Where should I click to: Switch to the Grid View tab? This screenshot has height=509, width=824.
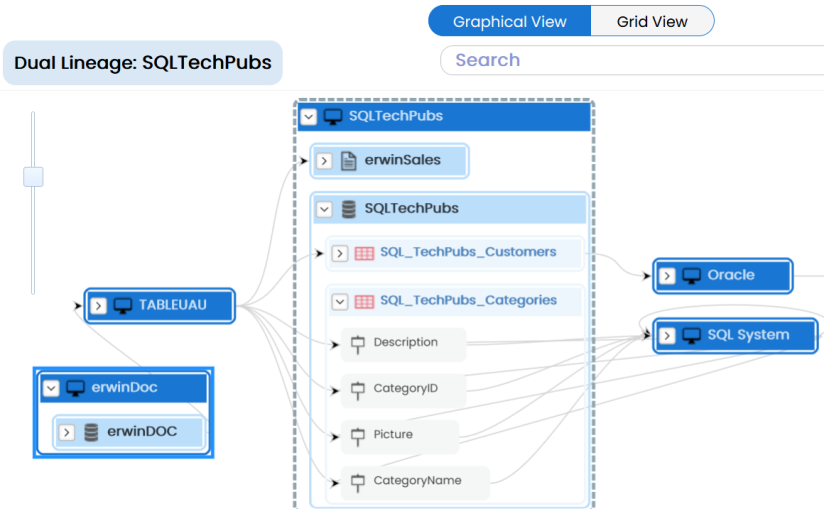tap(652, 21)
